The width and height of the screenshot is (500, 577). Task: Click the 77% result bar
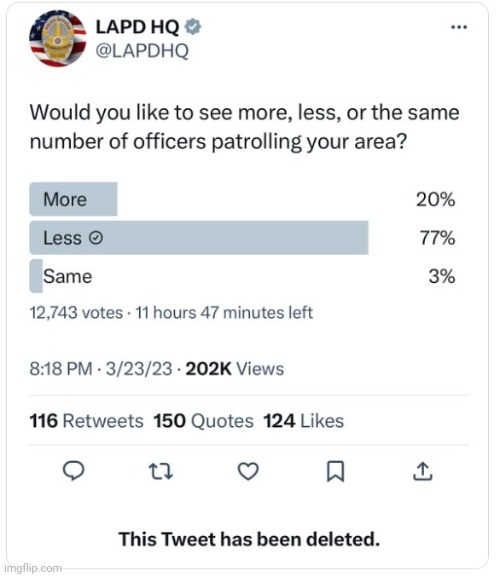[x=199, y=238]
